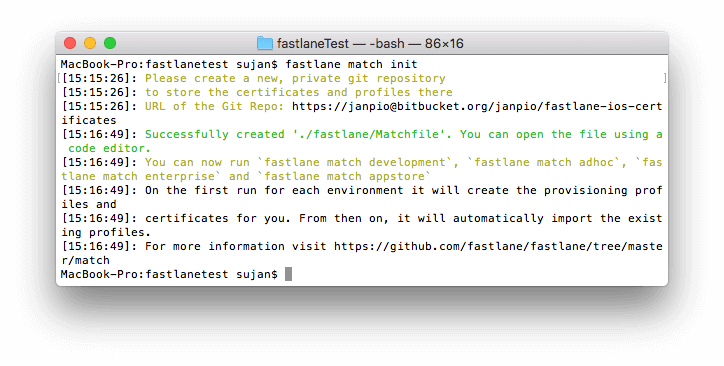Click the blue folder icon in title bar
This screenshot has width=724, height=366.
(265, 43)
